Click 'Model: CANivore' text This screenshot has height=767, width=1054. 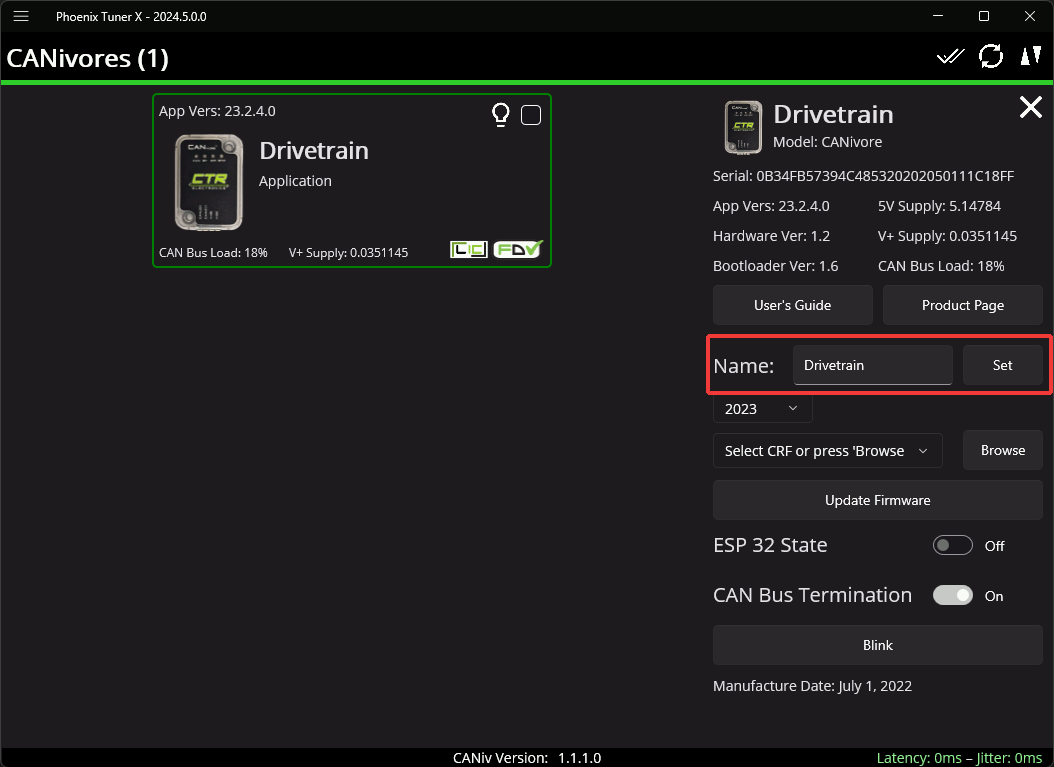pos(827,142)
